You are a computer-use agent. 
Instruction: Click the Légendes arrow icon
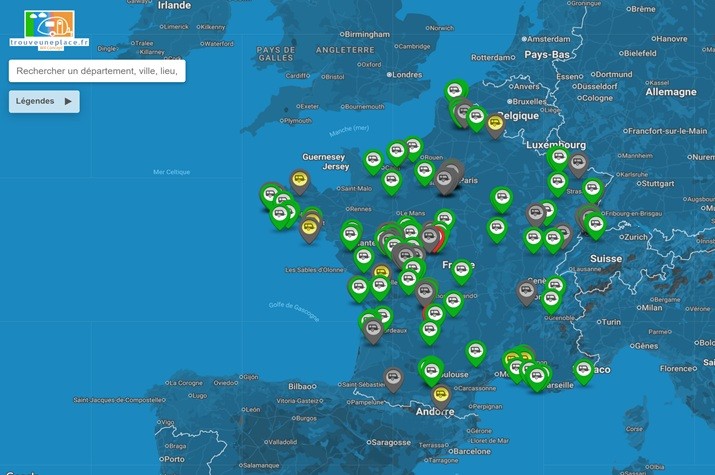click(68, 101)
